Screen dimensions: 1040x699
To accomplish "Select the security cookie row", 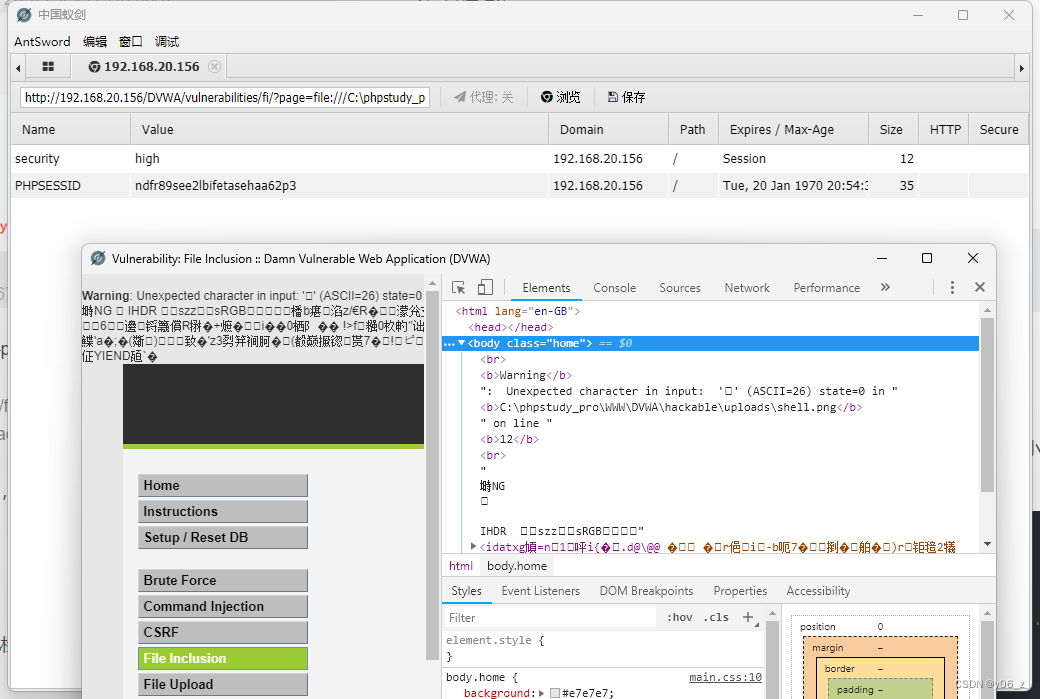I will (519, 159).
